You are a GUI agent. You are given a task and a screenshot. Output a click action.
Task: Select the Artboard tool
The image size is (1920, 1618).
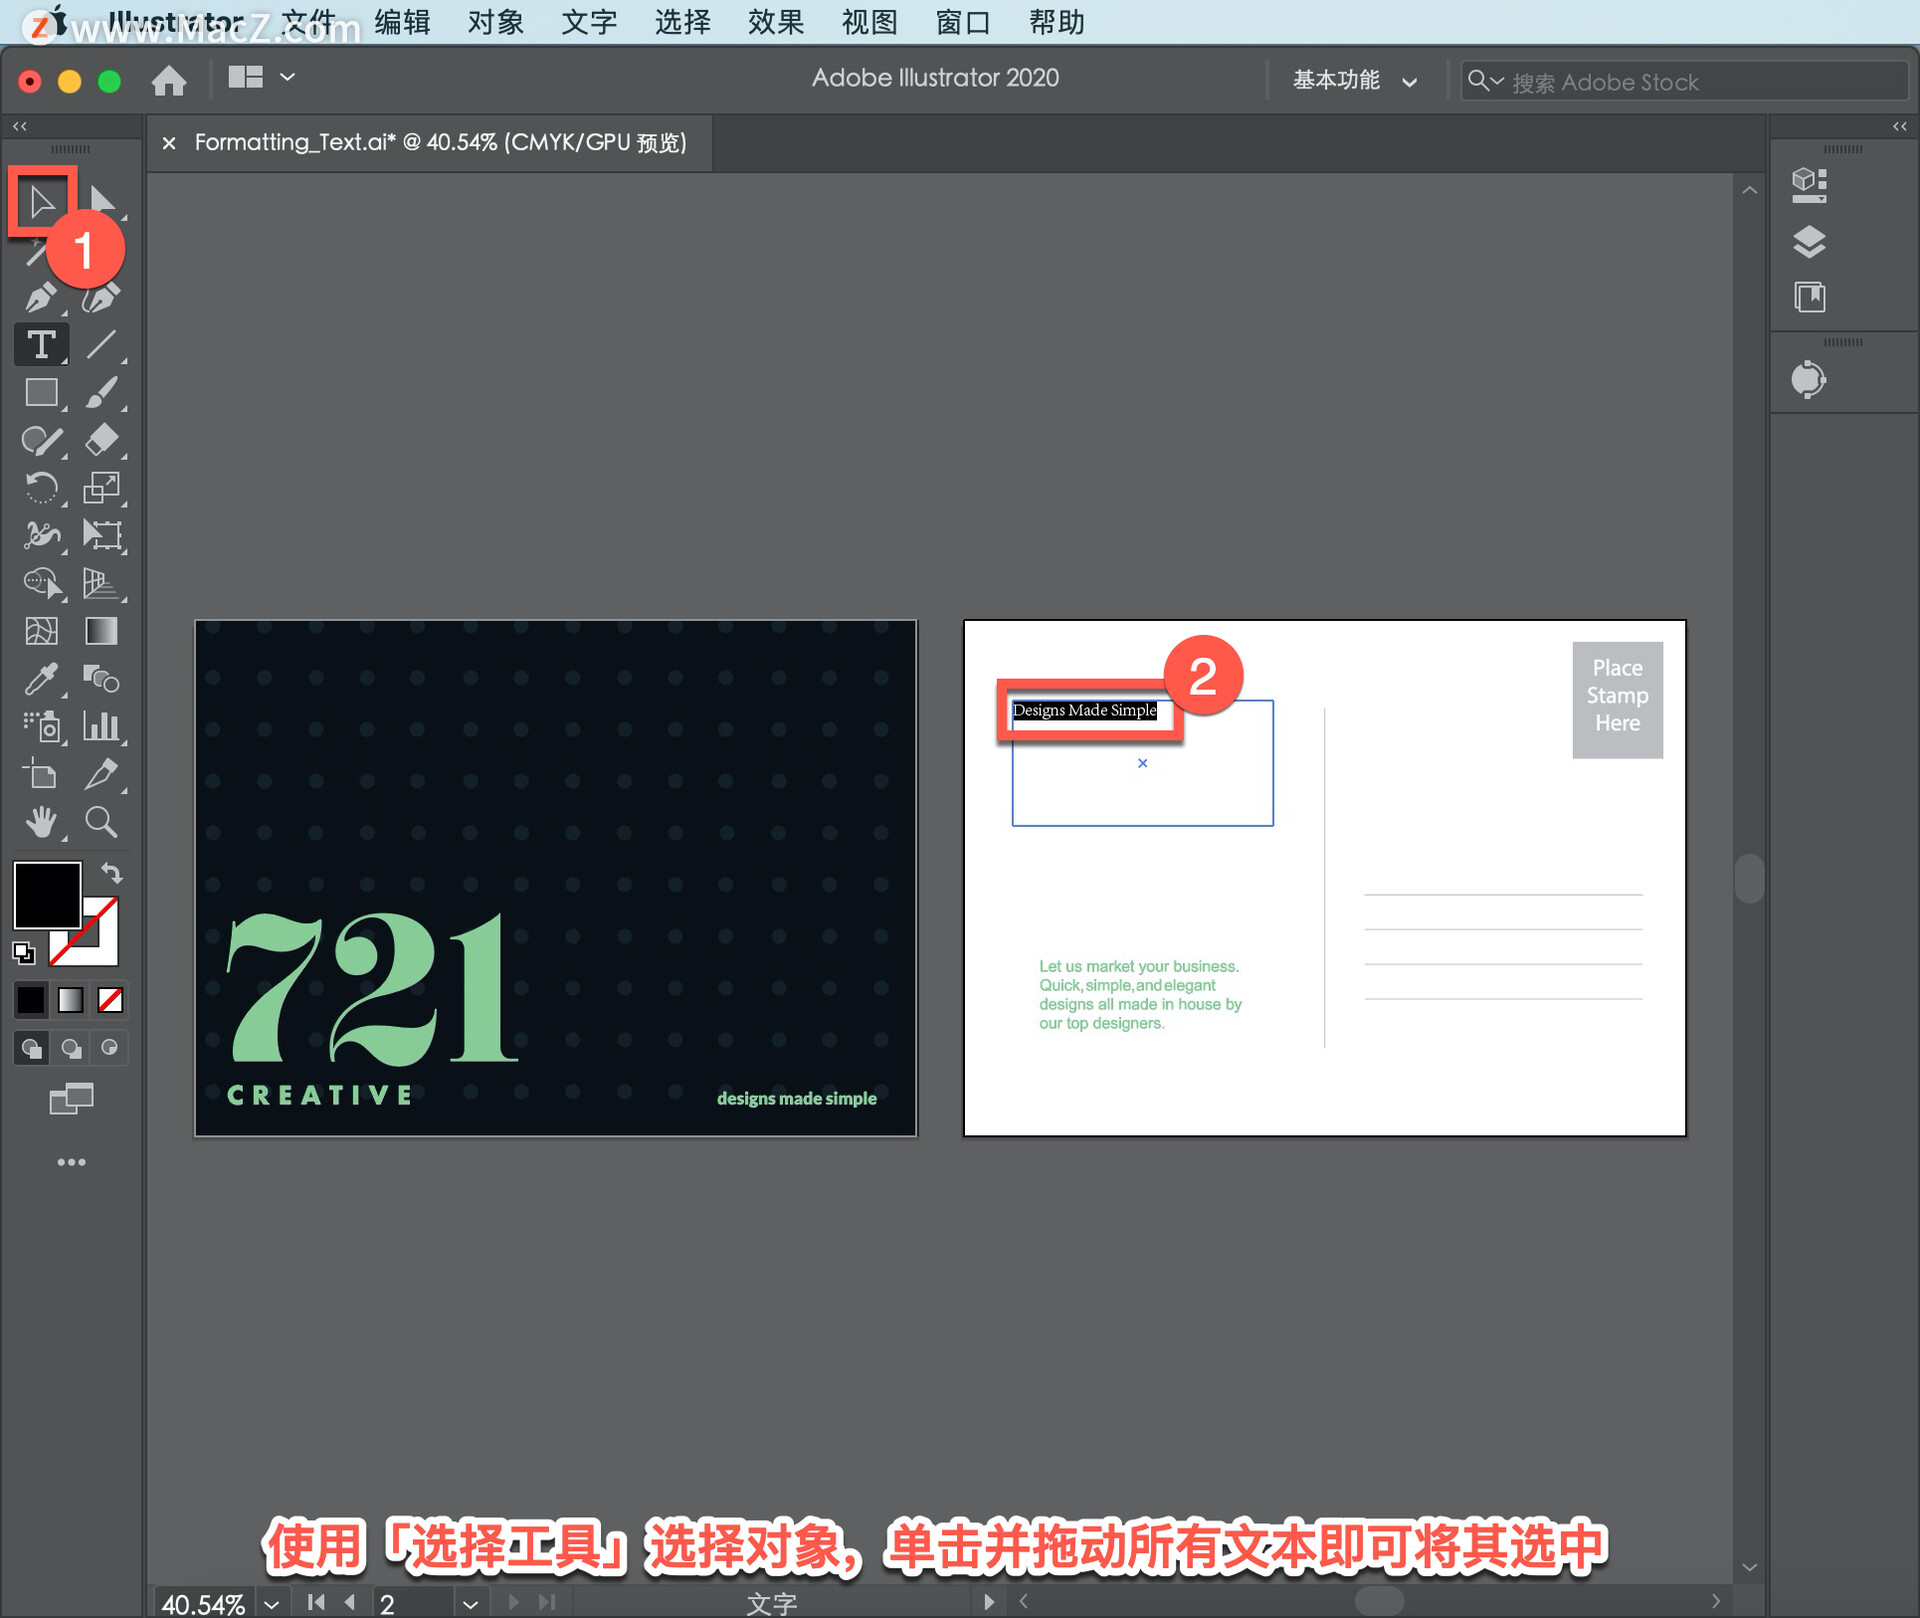41,775
